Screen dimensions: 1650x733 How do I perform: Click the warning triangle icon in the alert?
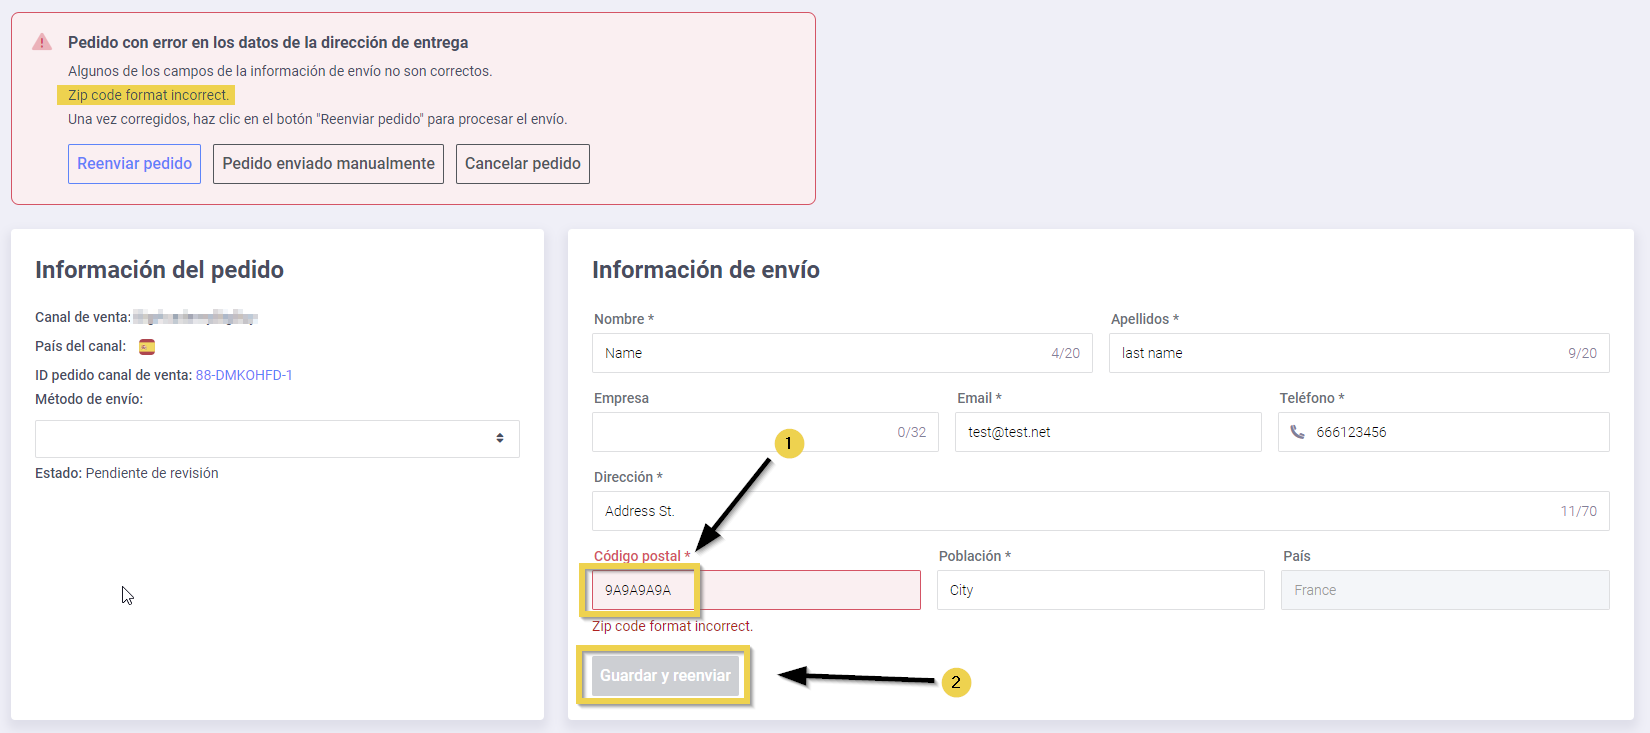[42, 42]
